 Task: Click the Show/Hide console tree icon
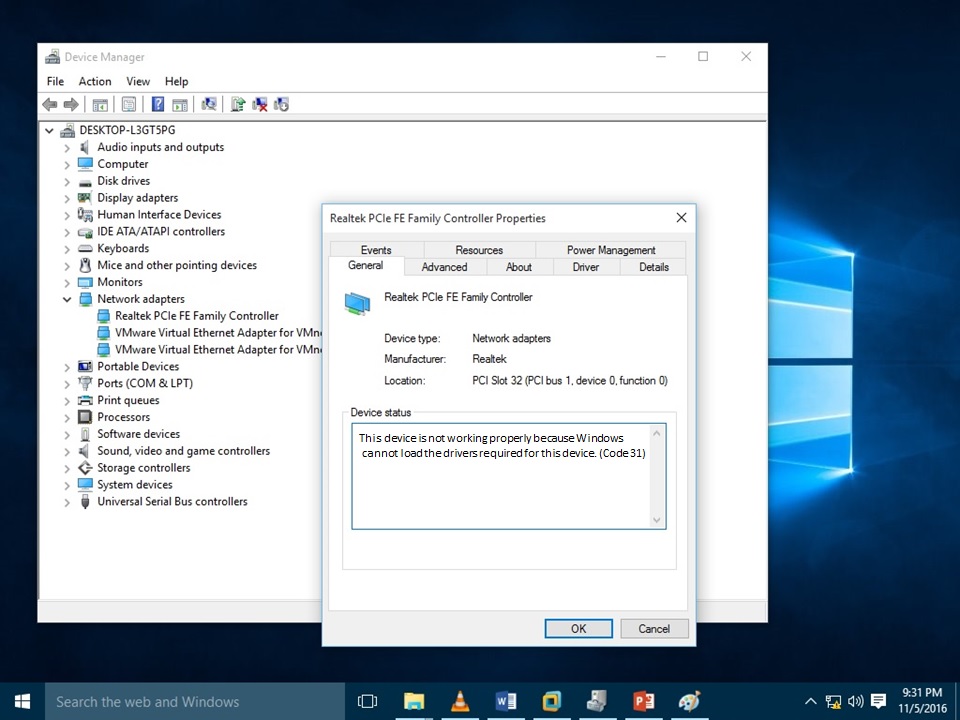coord(99,104)
